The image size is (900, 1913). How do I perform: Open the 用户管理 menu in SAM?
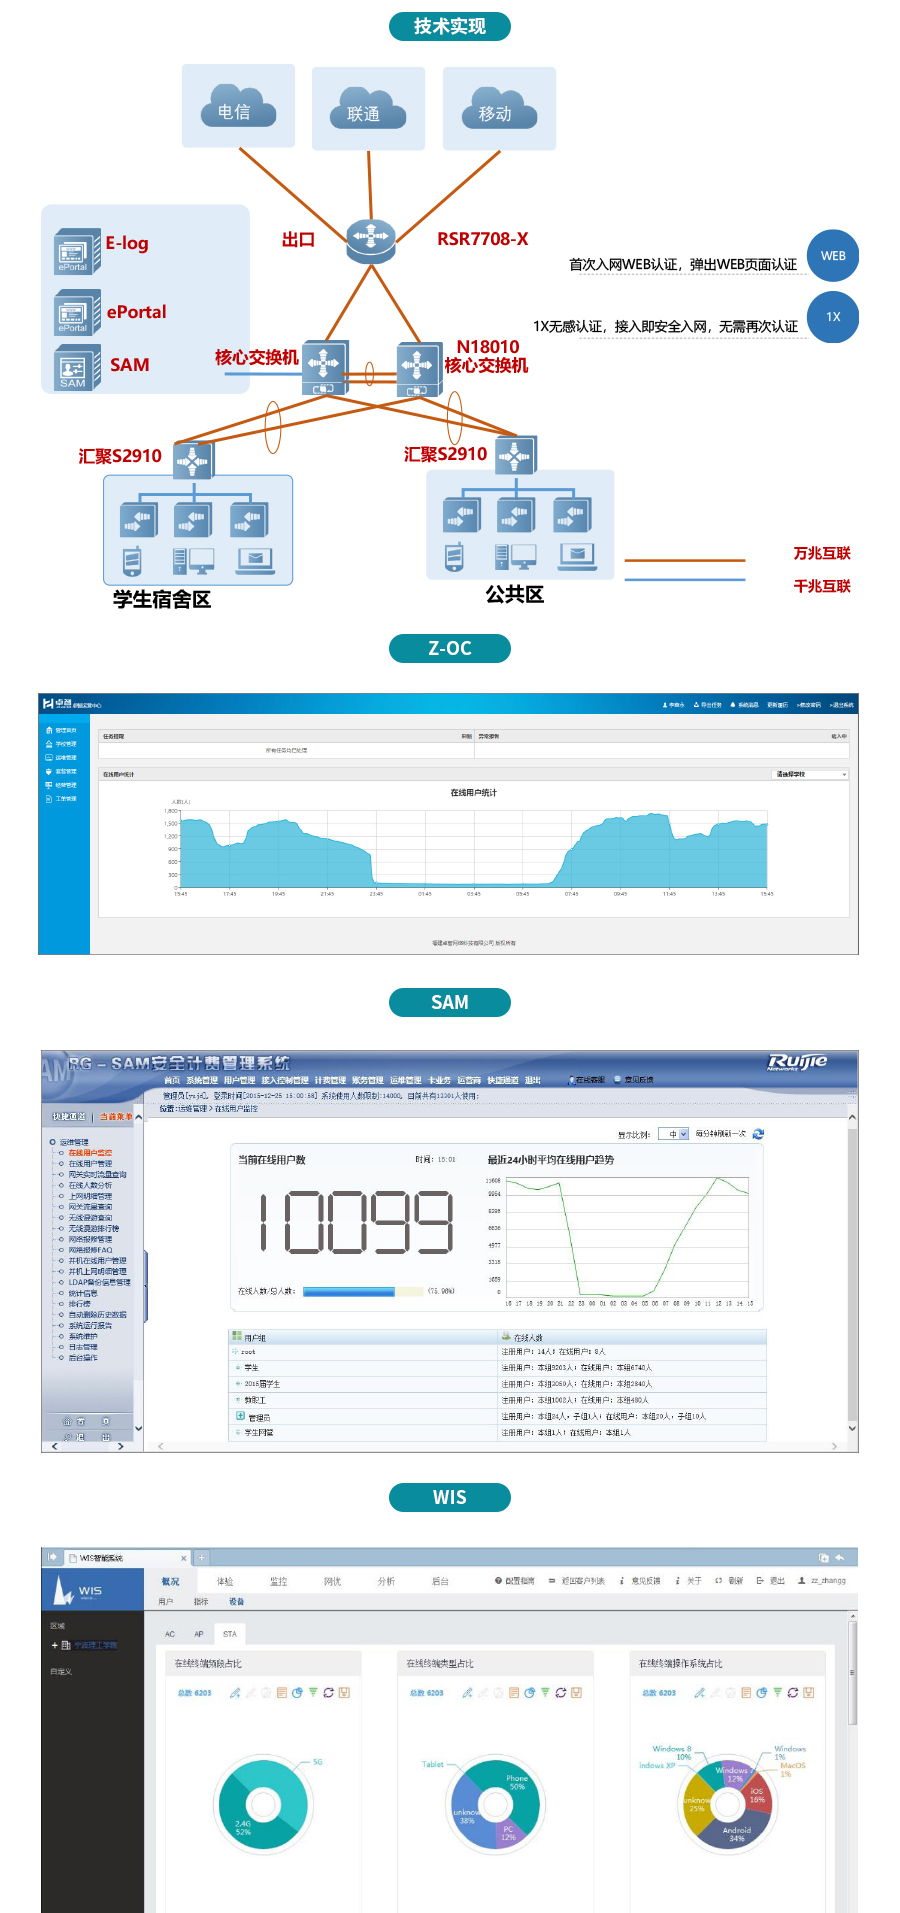[239, 1080]
